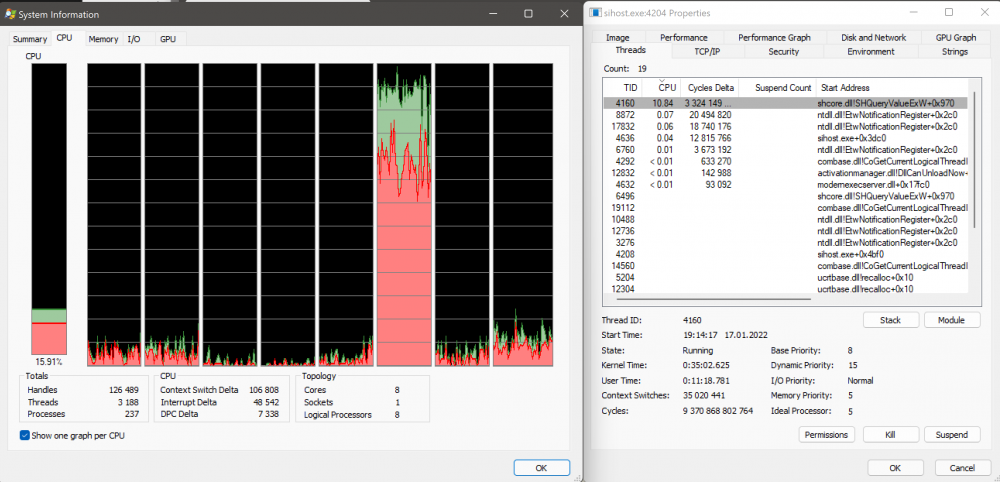Switch to the TCP/IP tab
The width and height of the screenshot is (1000, 482).
[x=707, y=51]
